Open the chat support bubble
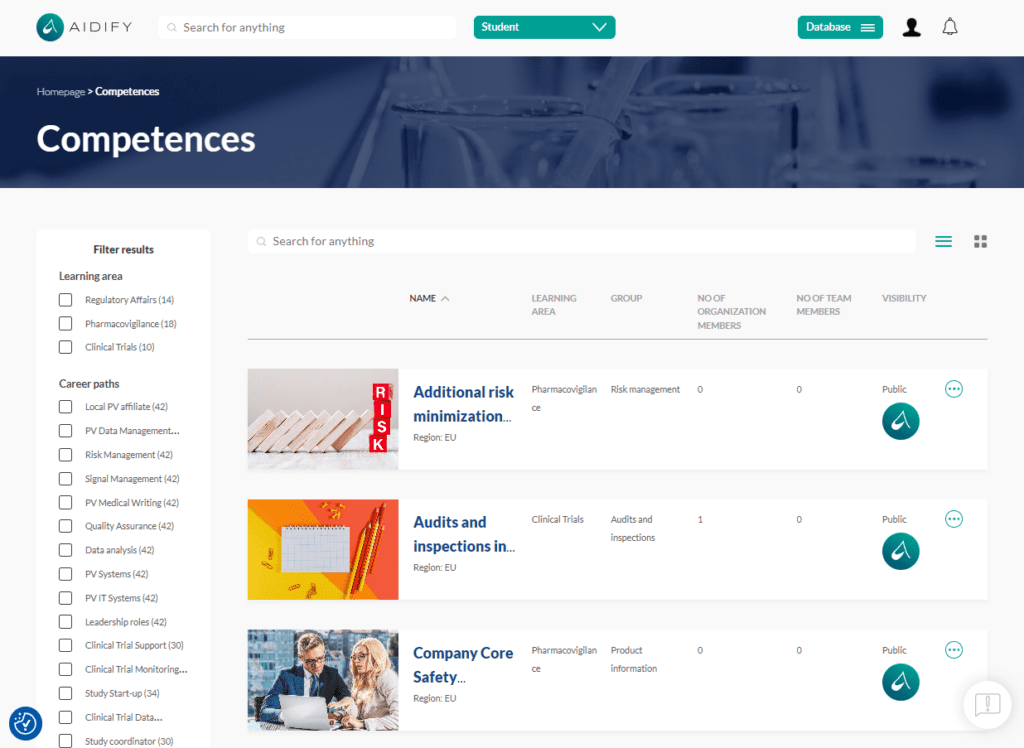Viewport: 1024px width, 748px height. pyautogui.click(x=986, y=705)
